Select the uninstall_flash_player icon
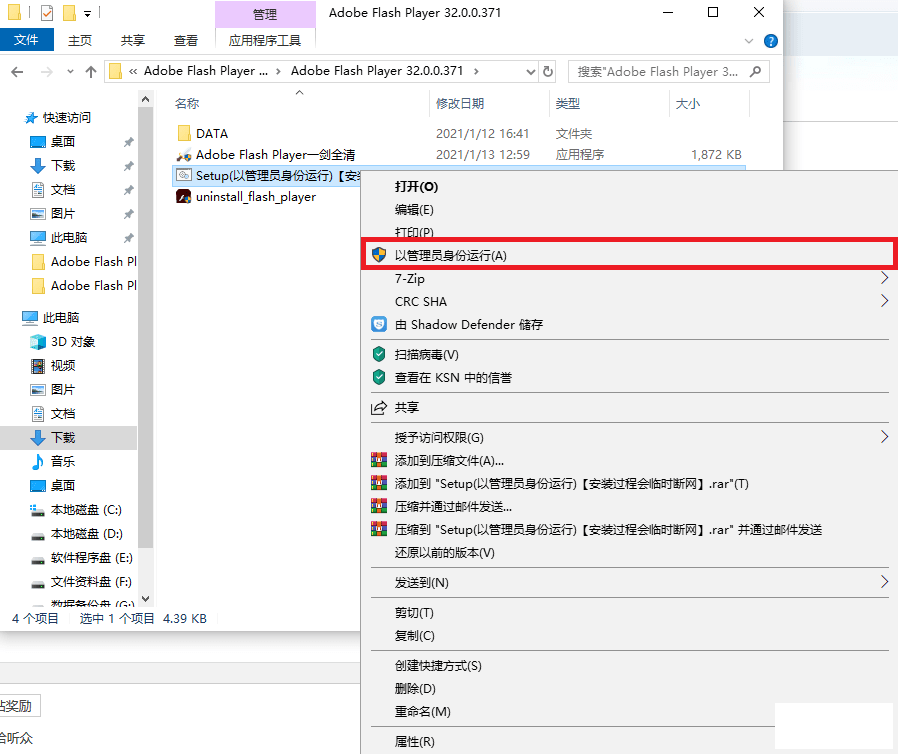This screenshot has height=754, width=898. pos(184,196)
